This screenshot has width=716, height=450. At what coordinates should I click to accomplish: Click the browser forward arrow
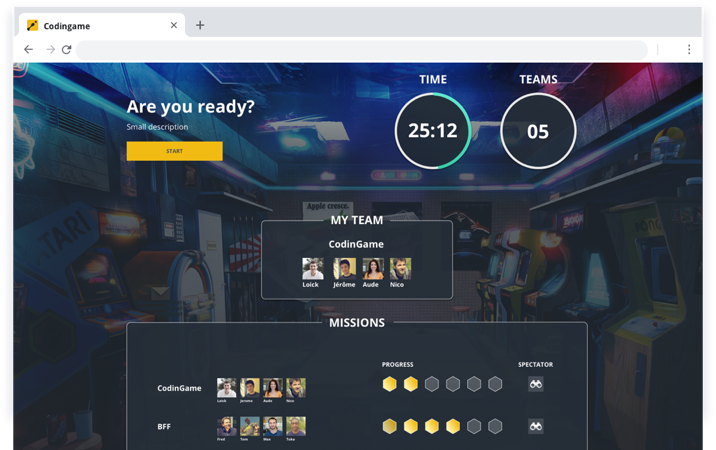(x=48, y=49)
